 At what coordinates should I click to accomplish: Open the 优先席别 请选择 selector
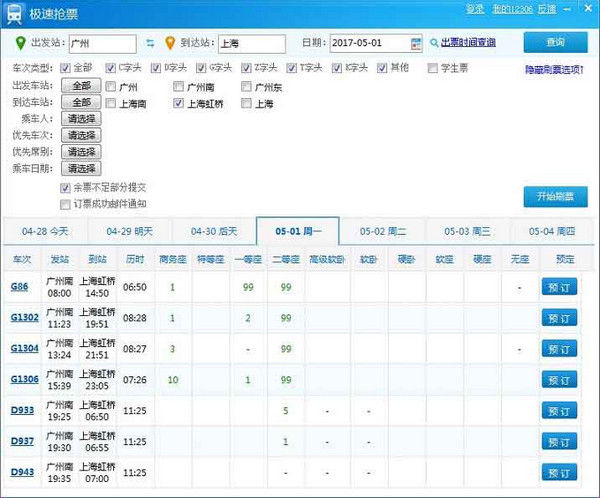point(81,152)
